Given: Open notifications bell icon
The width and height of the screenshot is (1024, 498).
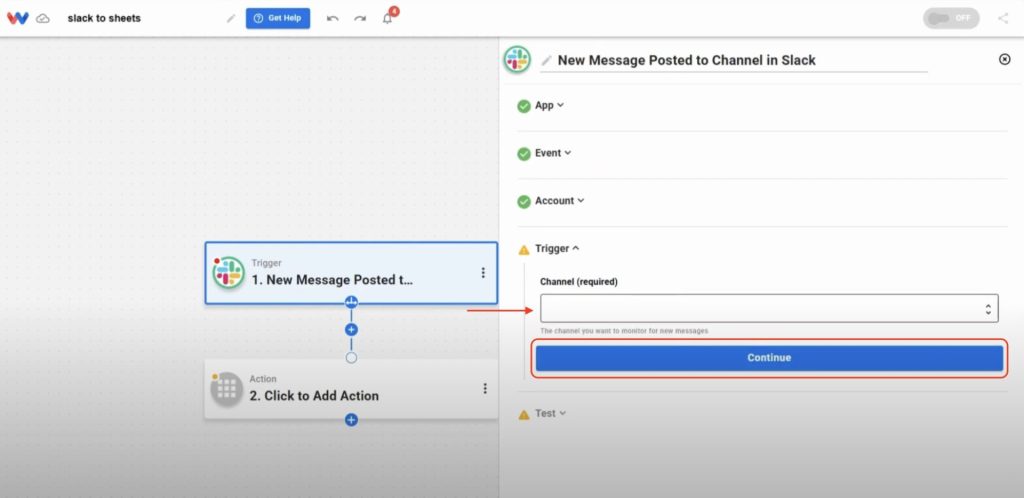Looking at the screenshot, I should tap(388, 18).
